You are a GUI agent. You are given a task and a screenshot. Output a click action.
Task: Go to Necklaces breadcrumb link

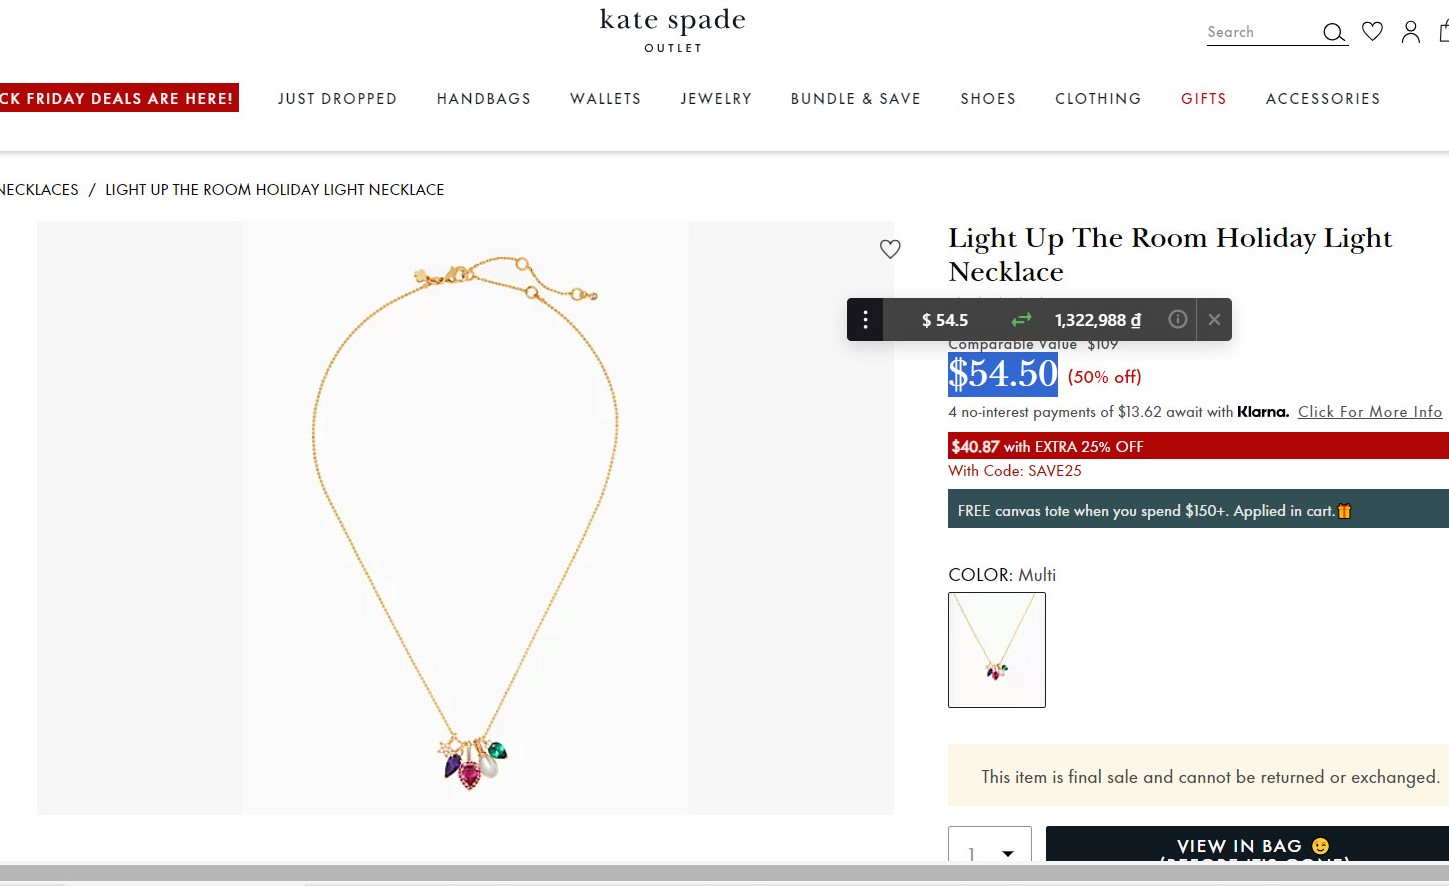coord(39,189)
